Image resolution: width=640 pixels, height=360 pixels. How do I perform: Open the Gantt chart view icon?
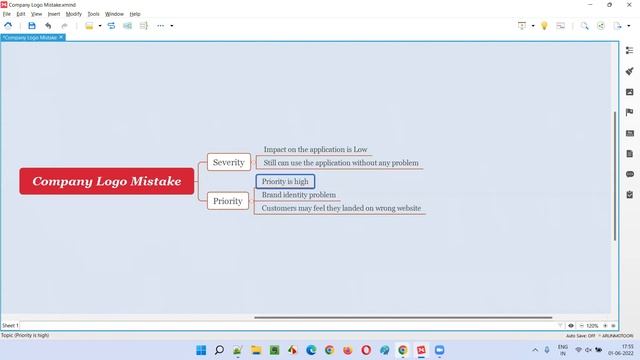point(560,26)
